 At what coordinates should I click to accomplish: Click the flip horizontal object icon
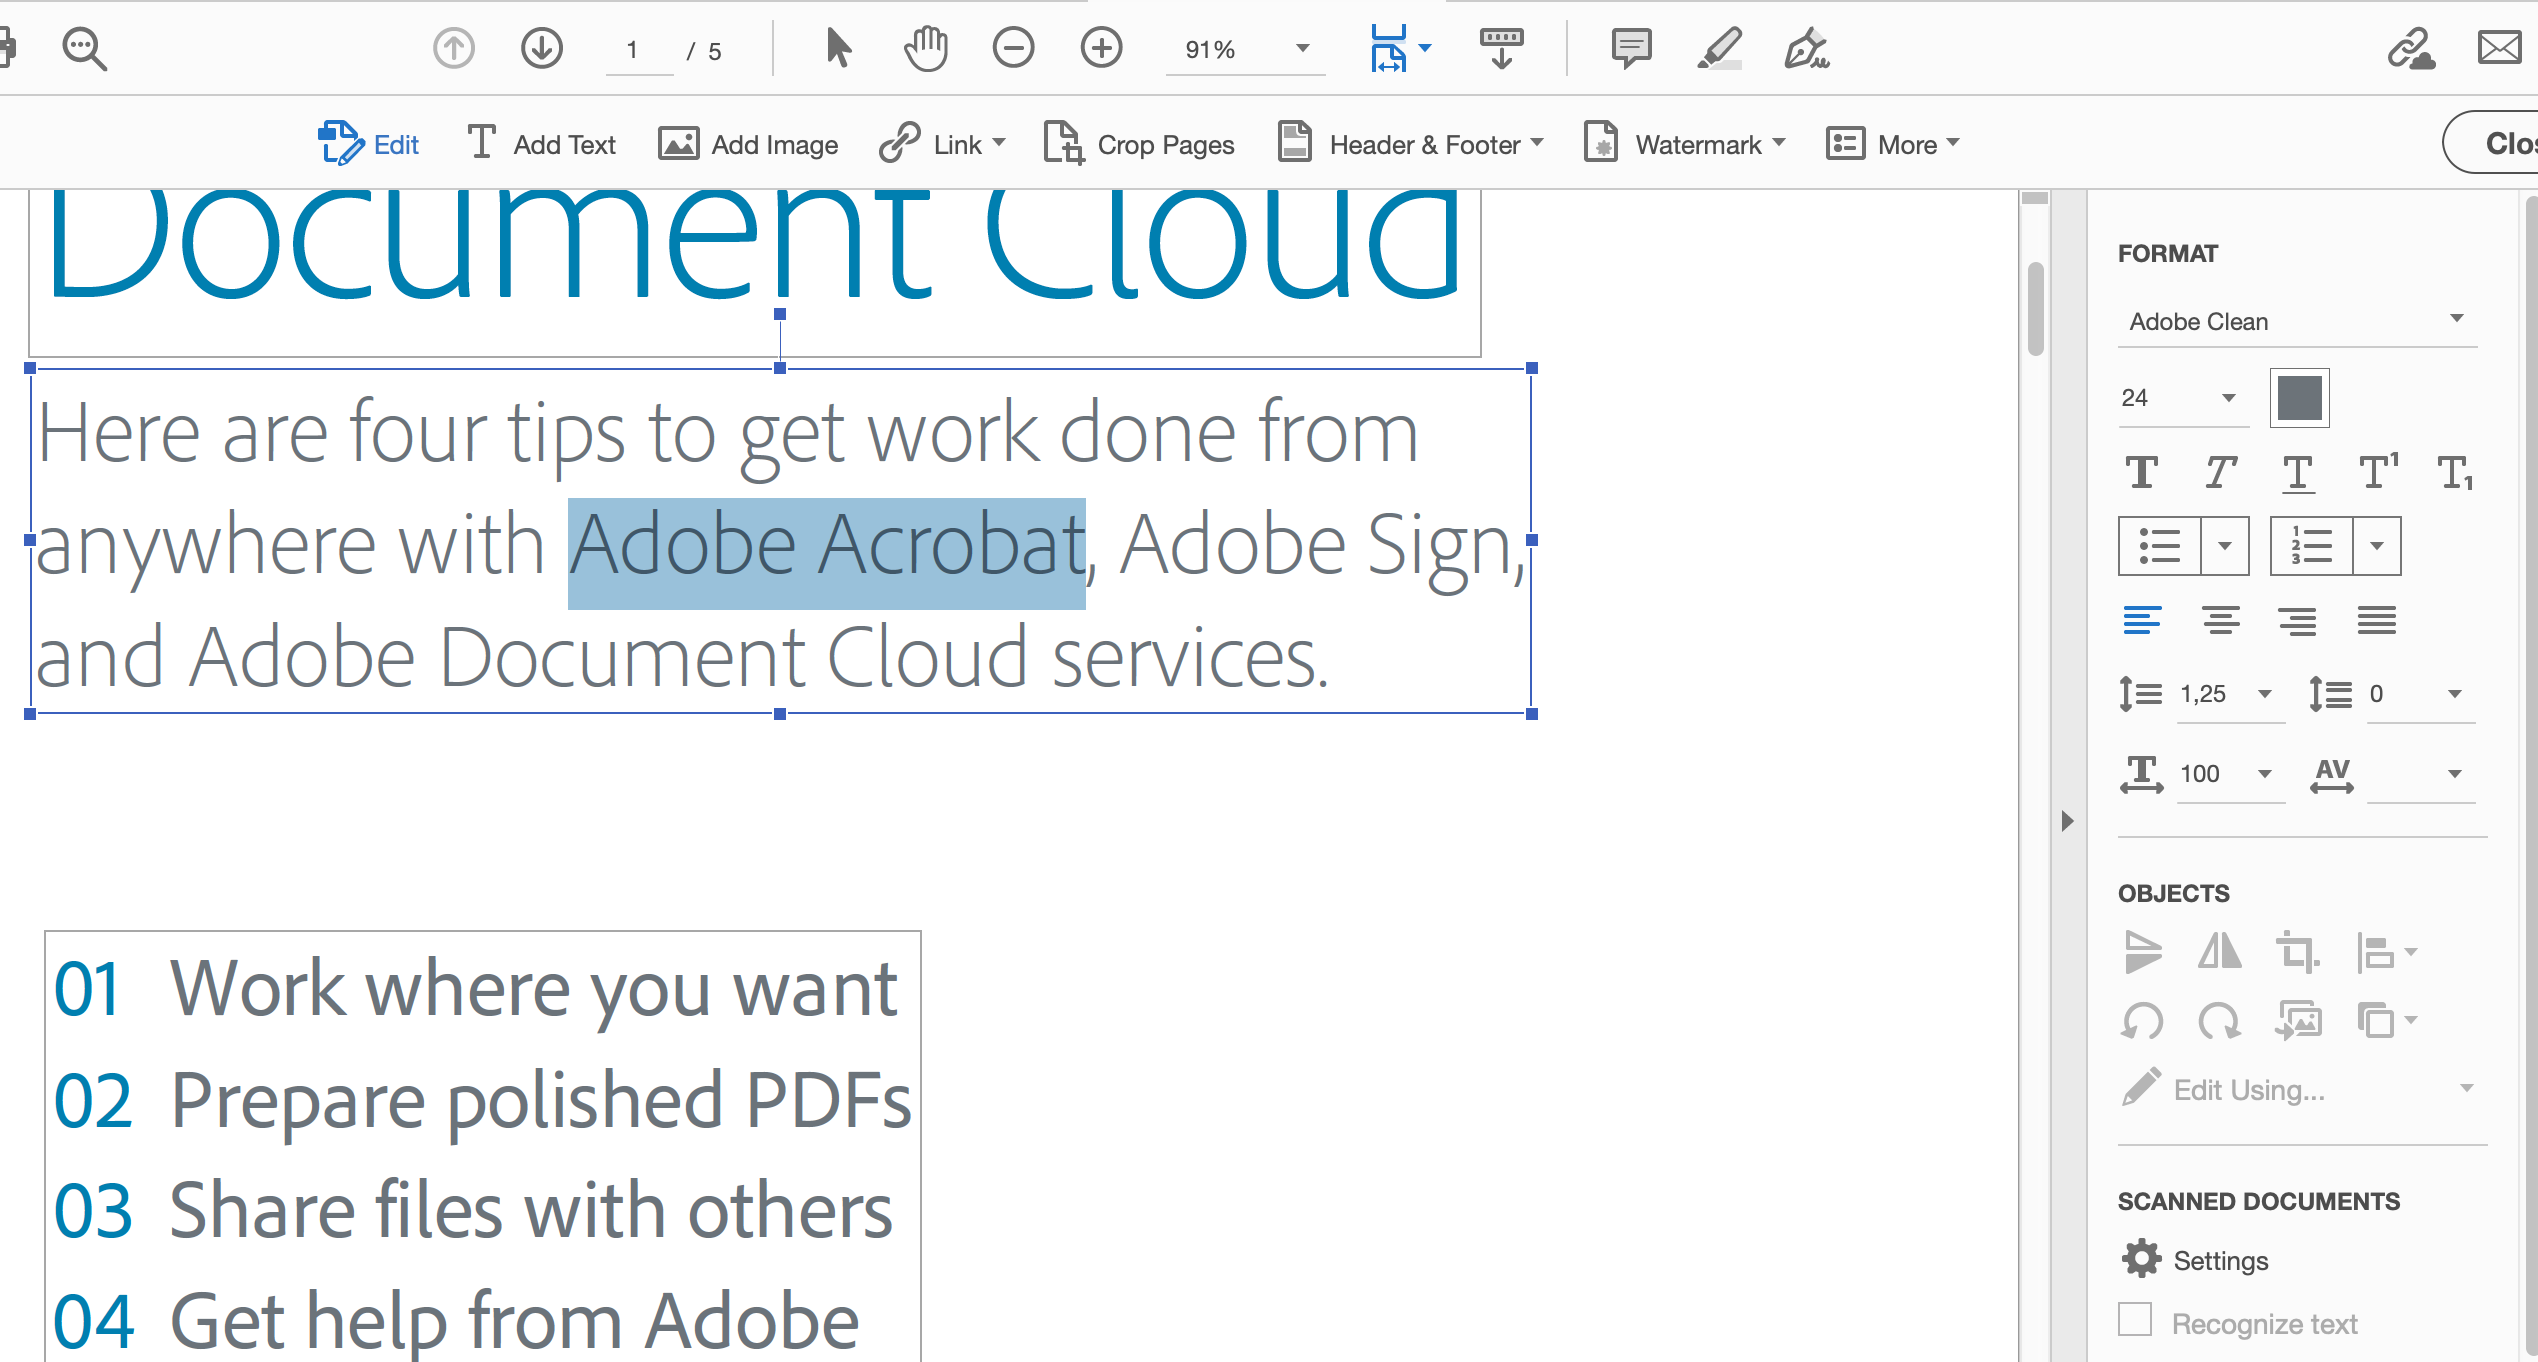2220,951
